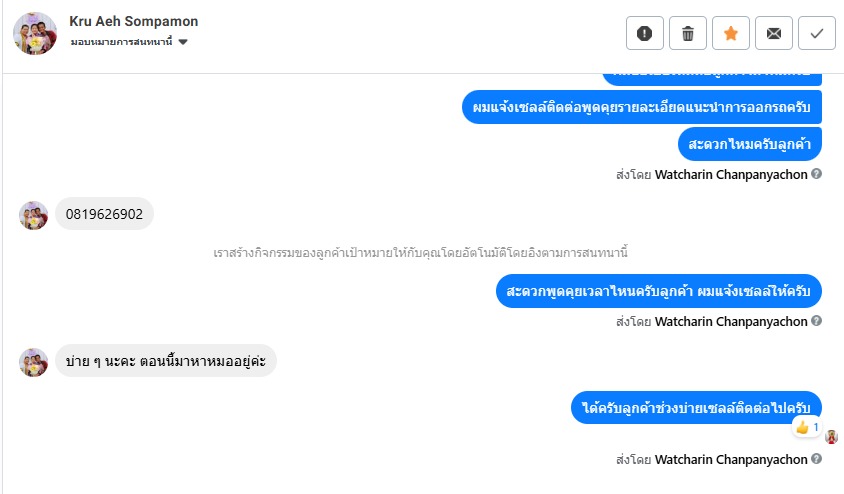Click the small seen-by avatar icon
Image resolution: width=844 pixels, height=494 pixels.
click(x=831, y=437)
